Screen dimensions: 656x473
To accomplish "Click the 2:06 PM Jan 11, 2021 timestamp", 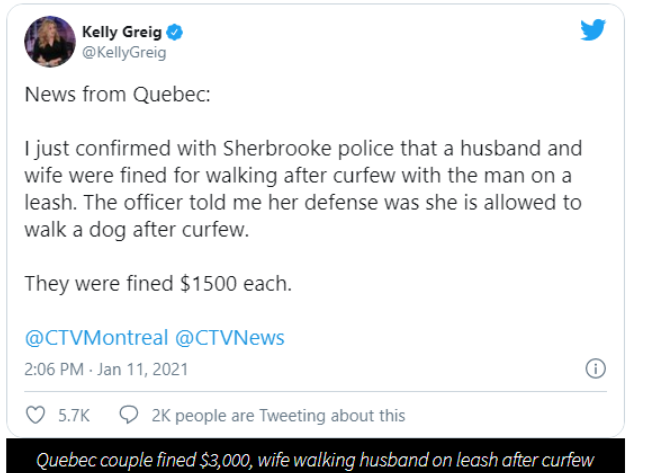I will (x=106, y=369).
